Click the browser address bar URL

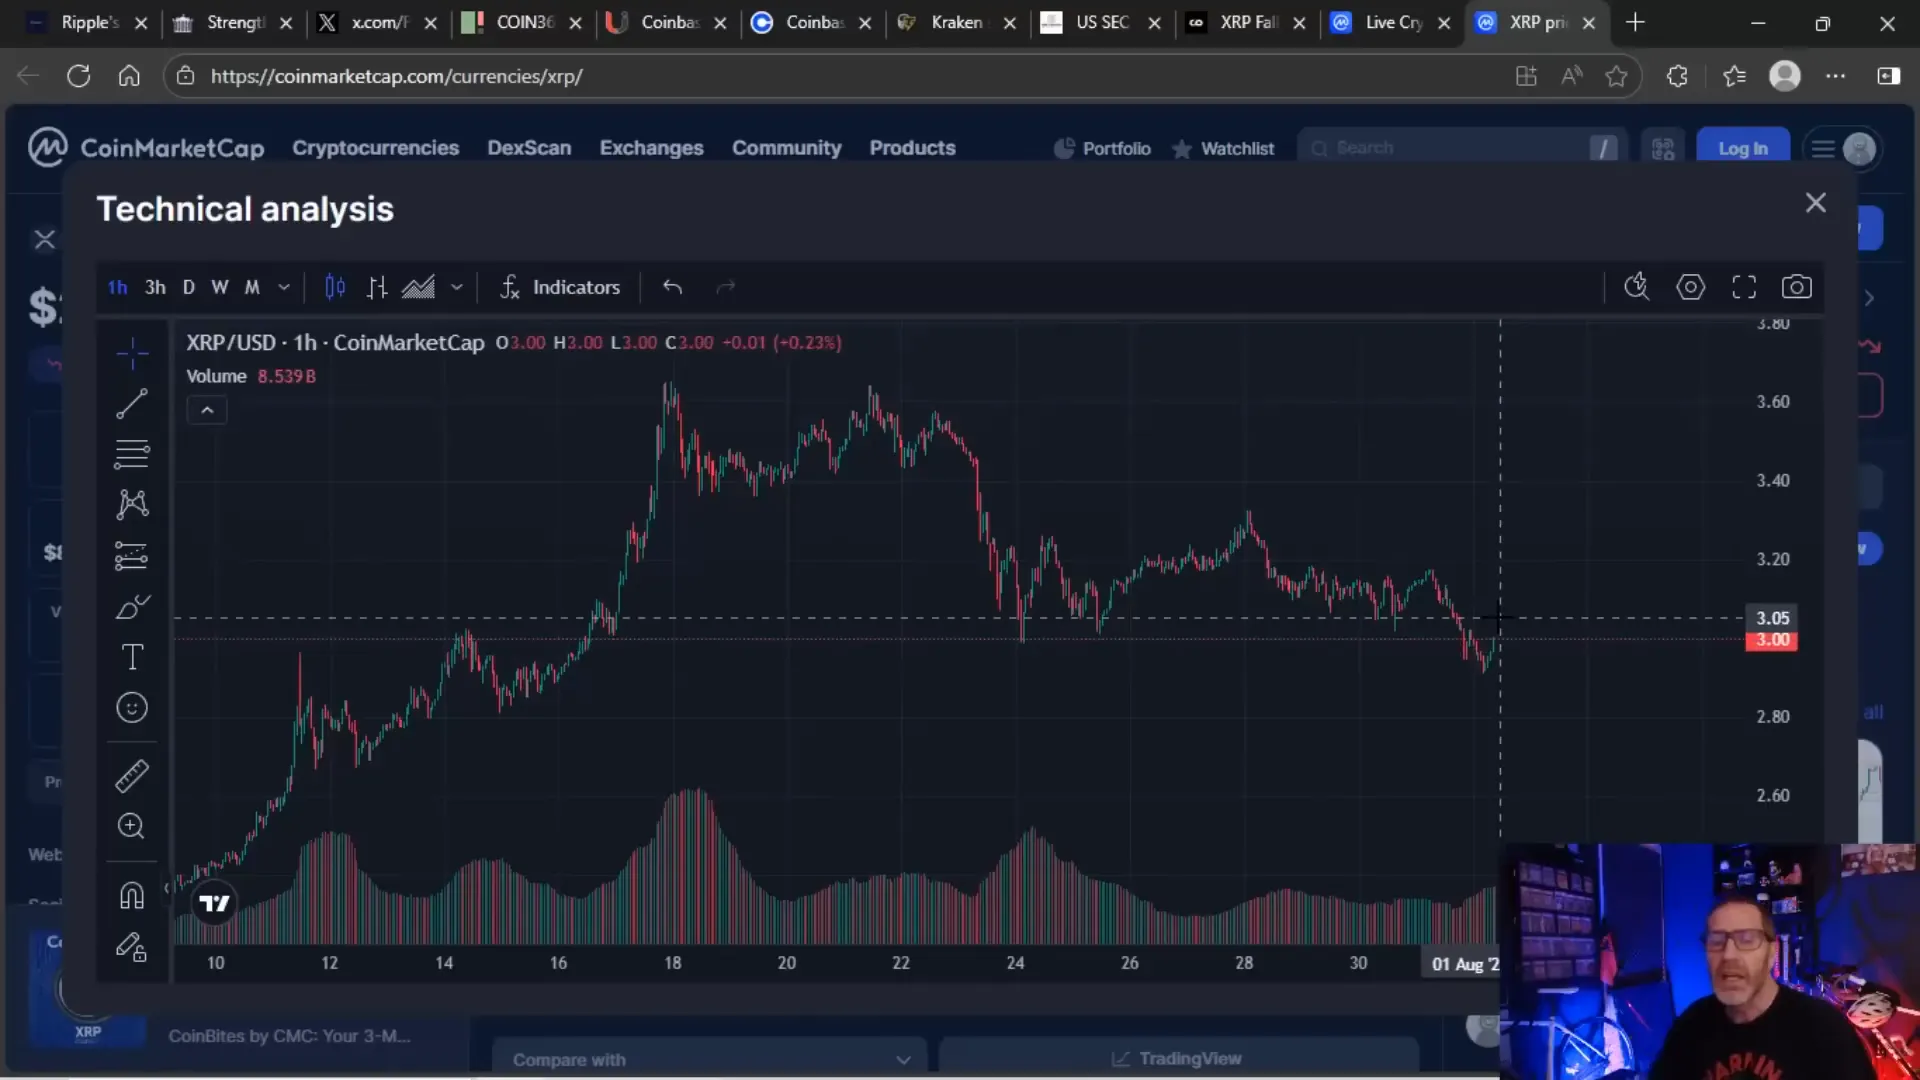397,76
